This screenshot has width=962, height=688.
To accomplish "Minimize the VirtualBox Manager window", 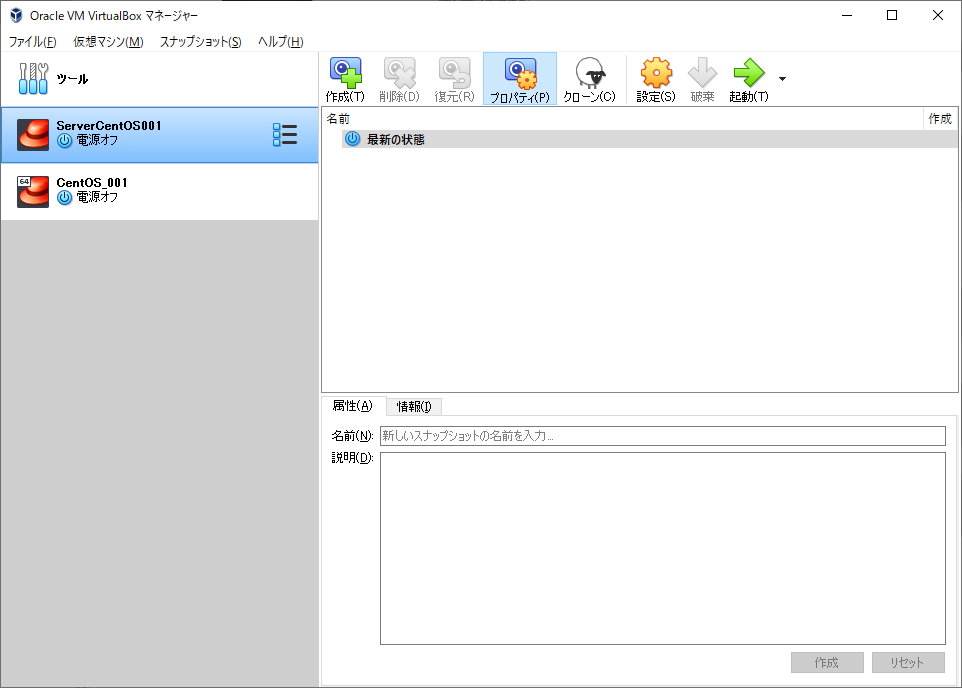I will point(847,15).
